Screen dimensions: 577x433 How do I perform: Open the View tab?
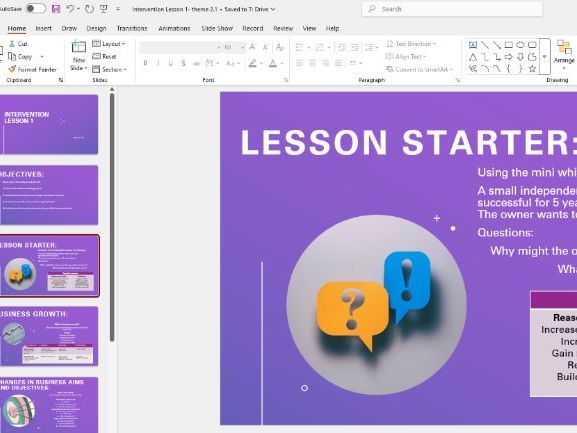pos(309,28)
